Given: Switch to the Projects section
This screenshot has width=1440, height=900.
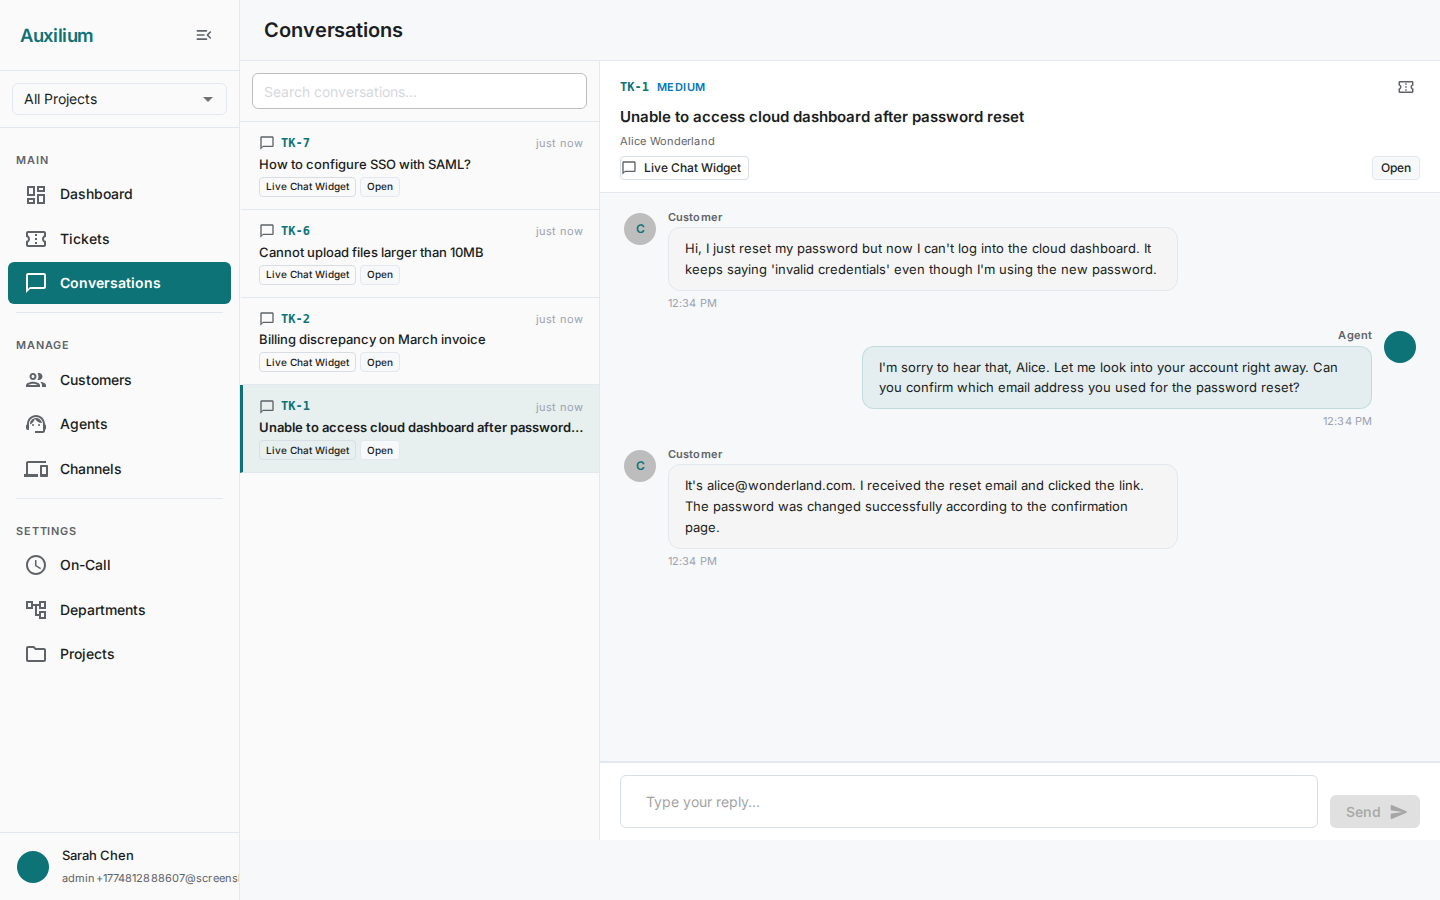Looking at the screenshot, I should [36, 654].
